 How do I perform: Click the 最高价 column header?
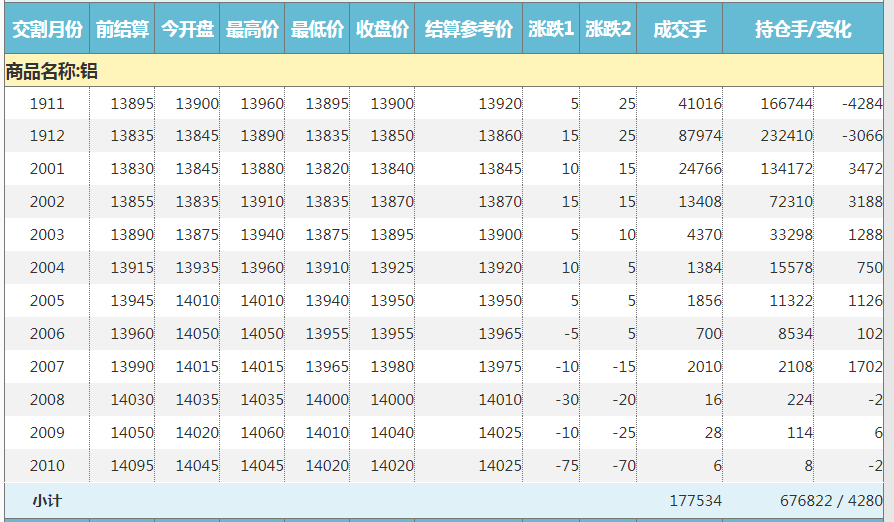[x=252, y=30]
